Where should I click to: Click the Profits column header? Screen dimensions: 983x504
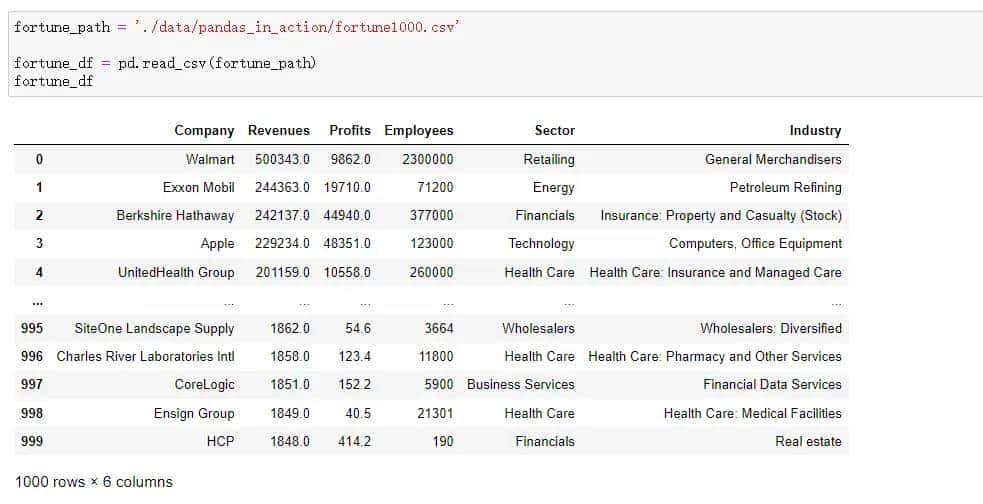(x=350, y=130)
